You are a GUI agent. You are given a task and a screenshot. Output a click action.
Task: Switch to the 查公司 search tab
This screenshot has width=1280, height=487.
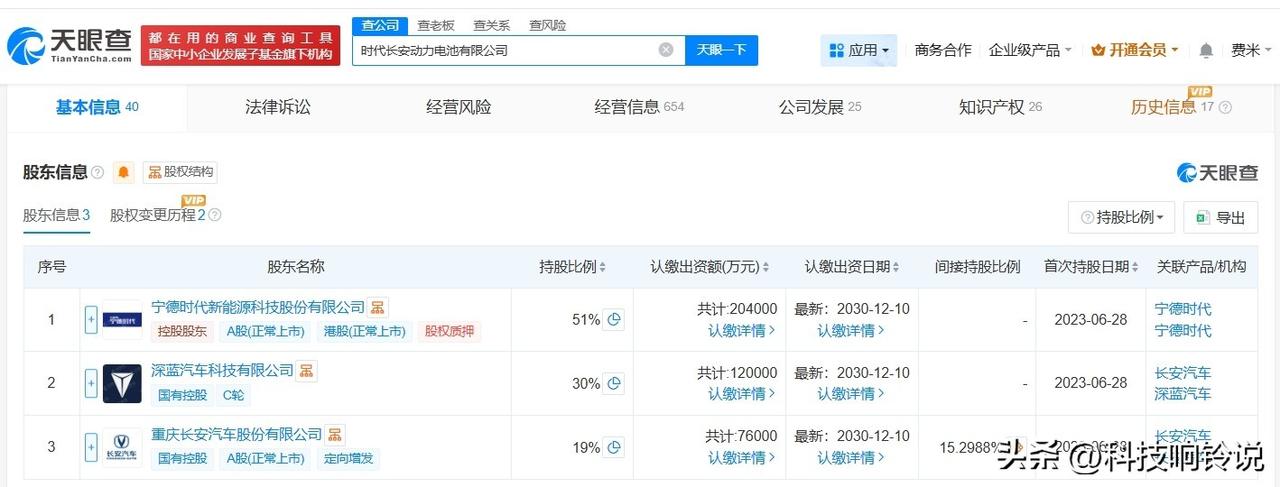(380, 25)
